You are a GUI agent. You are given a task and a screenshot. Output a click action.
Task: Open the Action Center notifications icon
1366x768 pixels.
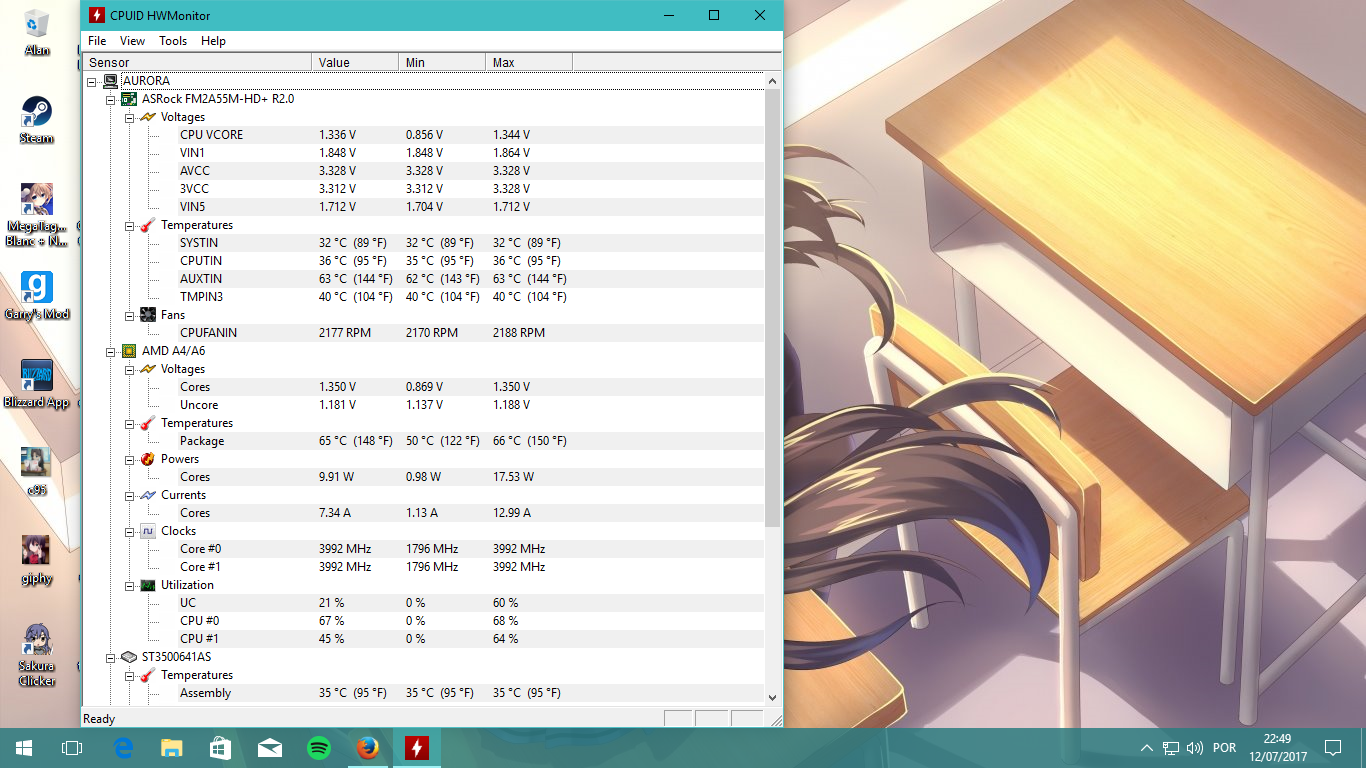point(1332,748)
